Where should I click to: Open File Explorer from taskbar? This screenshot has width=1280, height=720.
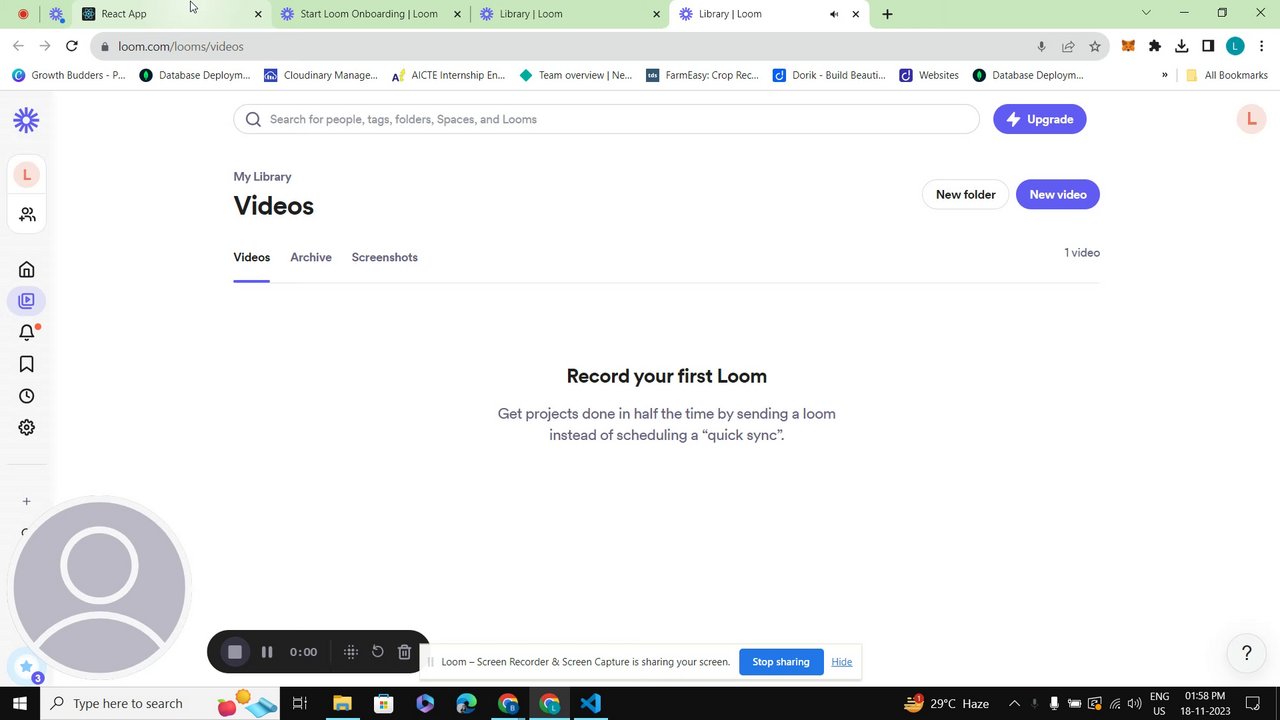click(342, 703)
